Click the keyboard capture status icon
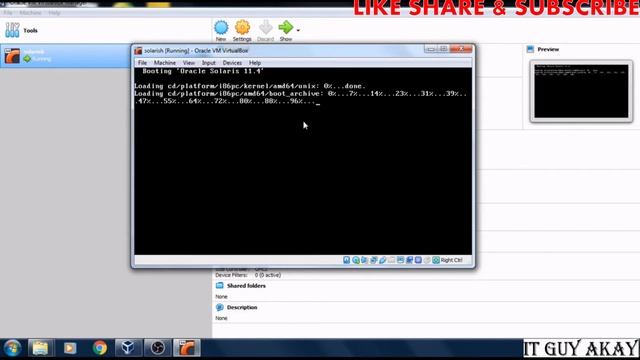 click(x=436, y=260)
